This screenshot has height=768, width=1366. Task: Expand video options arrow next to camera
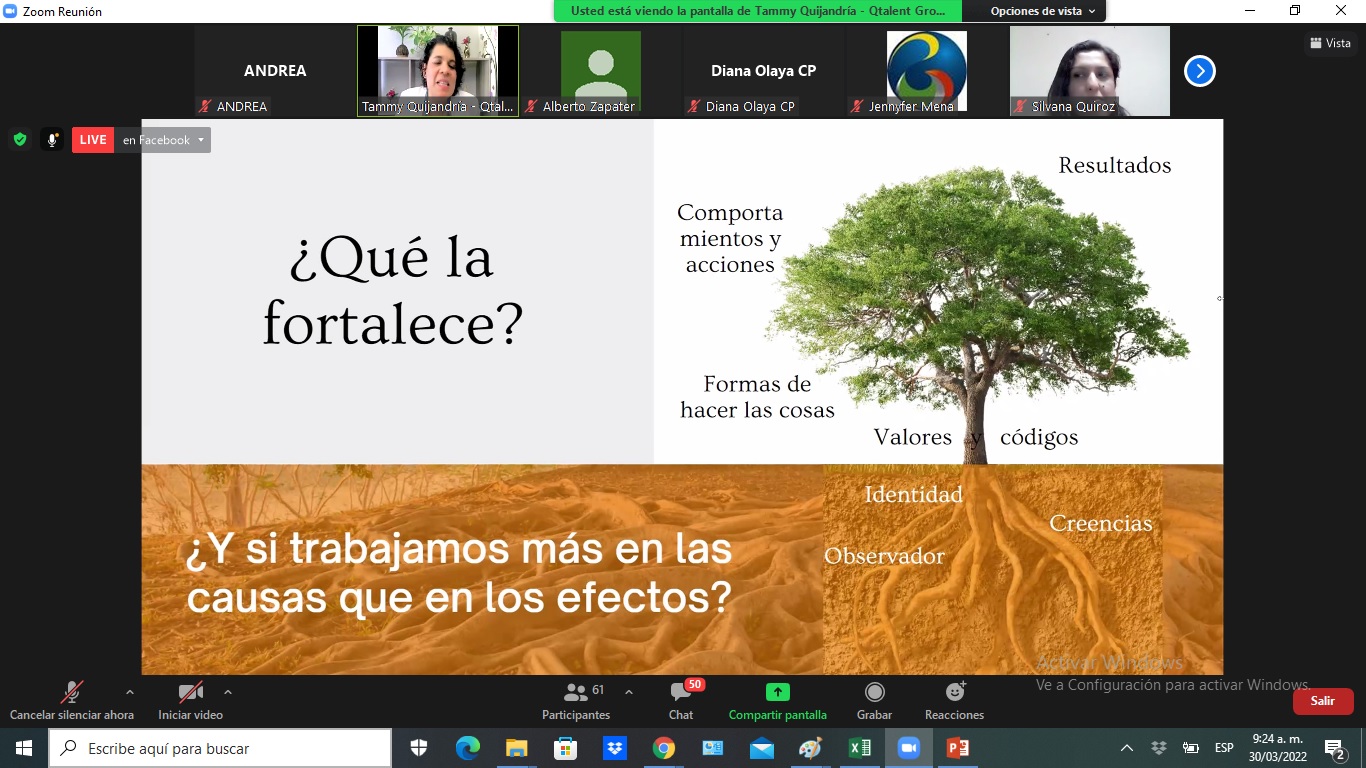coord(228,692)
